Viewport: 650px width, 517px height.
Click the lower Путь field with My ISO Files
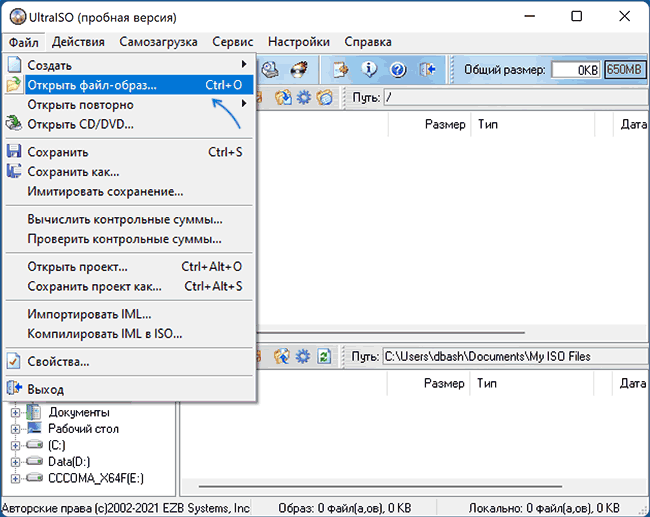pos(516,357)
